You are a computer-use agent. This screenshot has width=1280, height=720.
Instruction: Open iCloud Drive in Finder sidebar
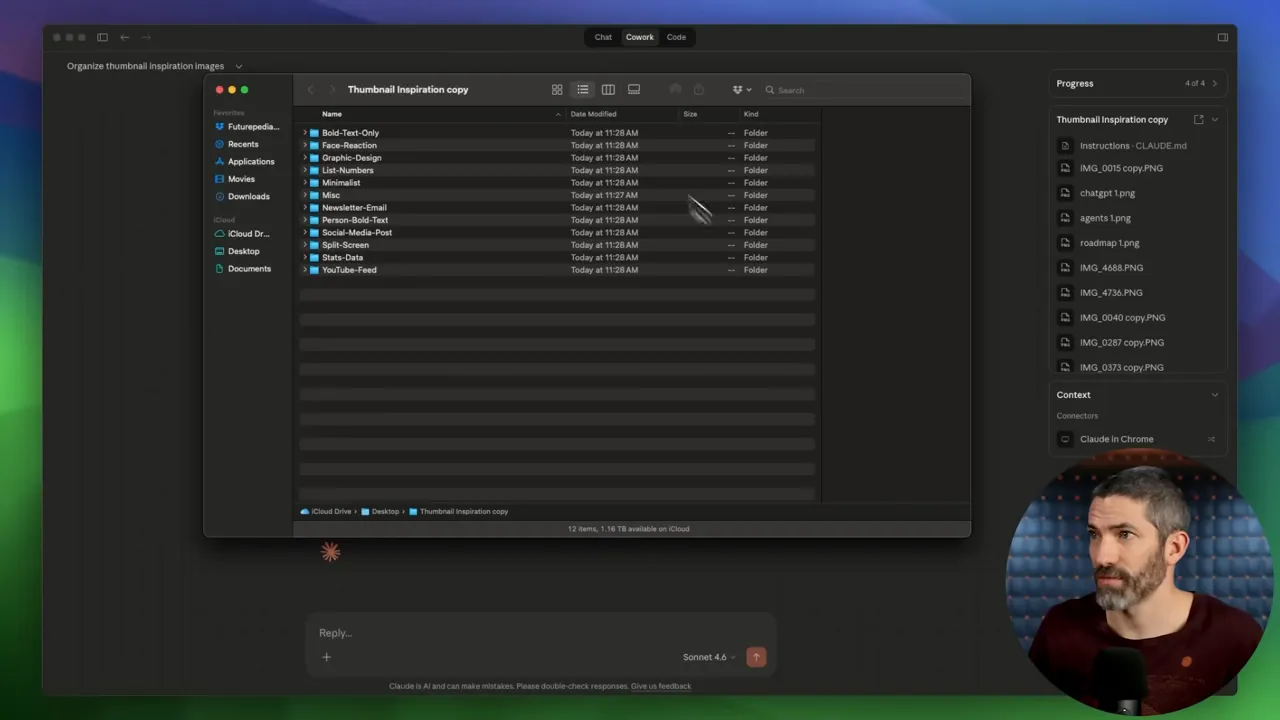click(x=241, y=234)
